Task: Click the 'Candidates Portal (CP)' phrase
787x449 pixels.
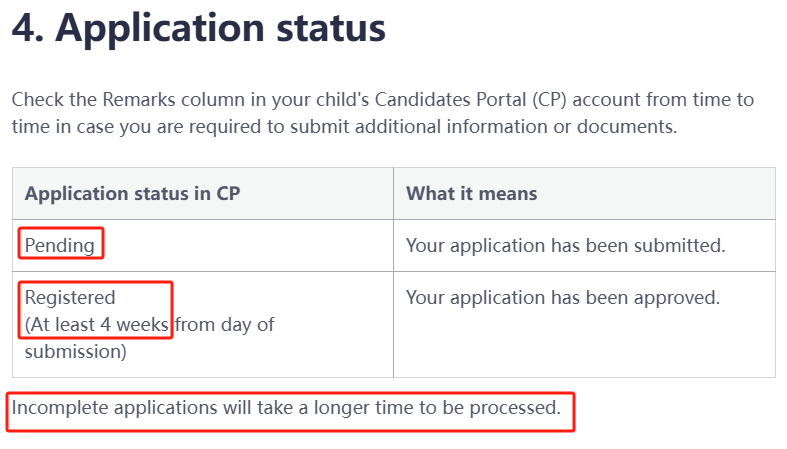Action: pos(470,99)
